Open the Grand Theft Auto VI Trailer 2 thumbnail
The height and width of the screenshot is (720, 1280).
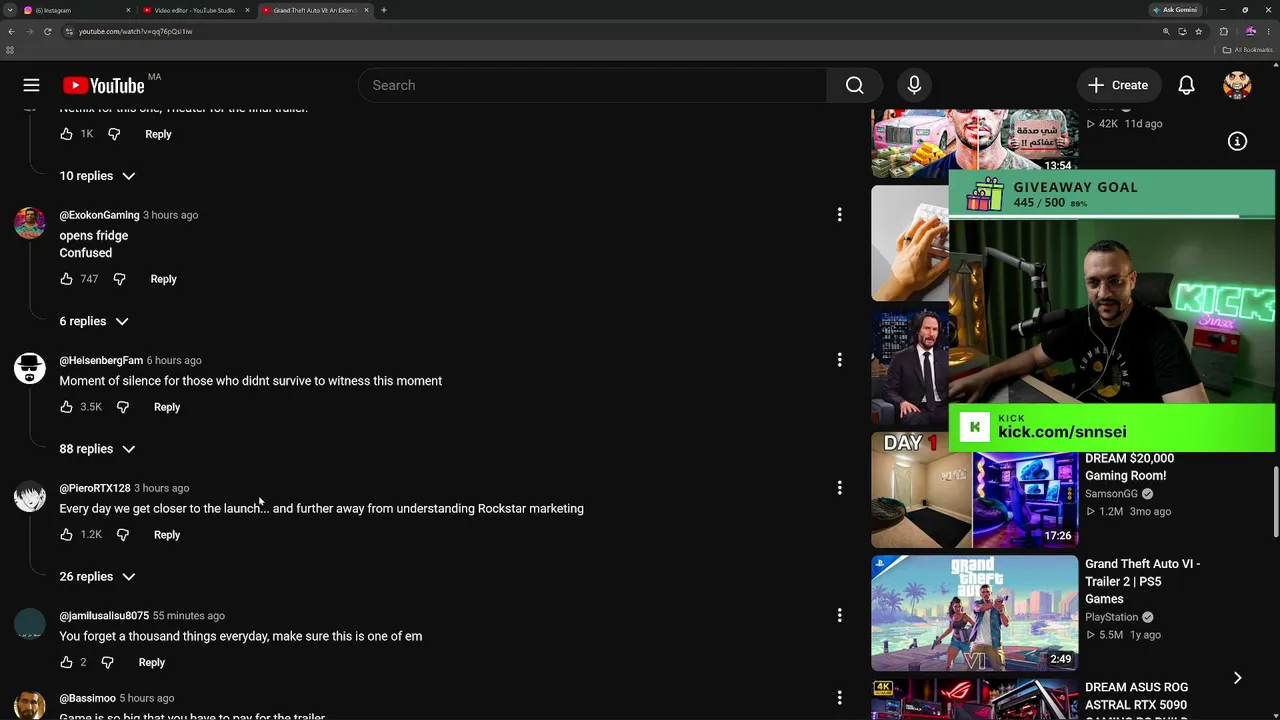pyautogui.click(x=975, y=613)
